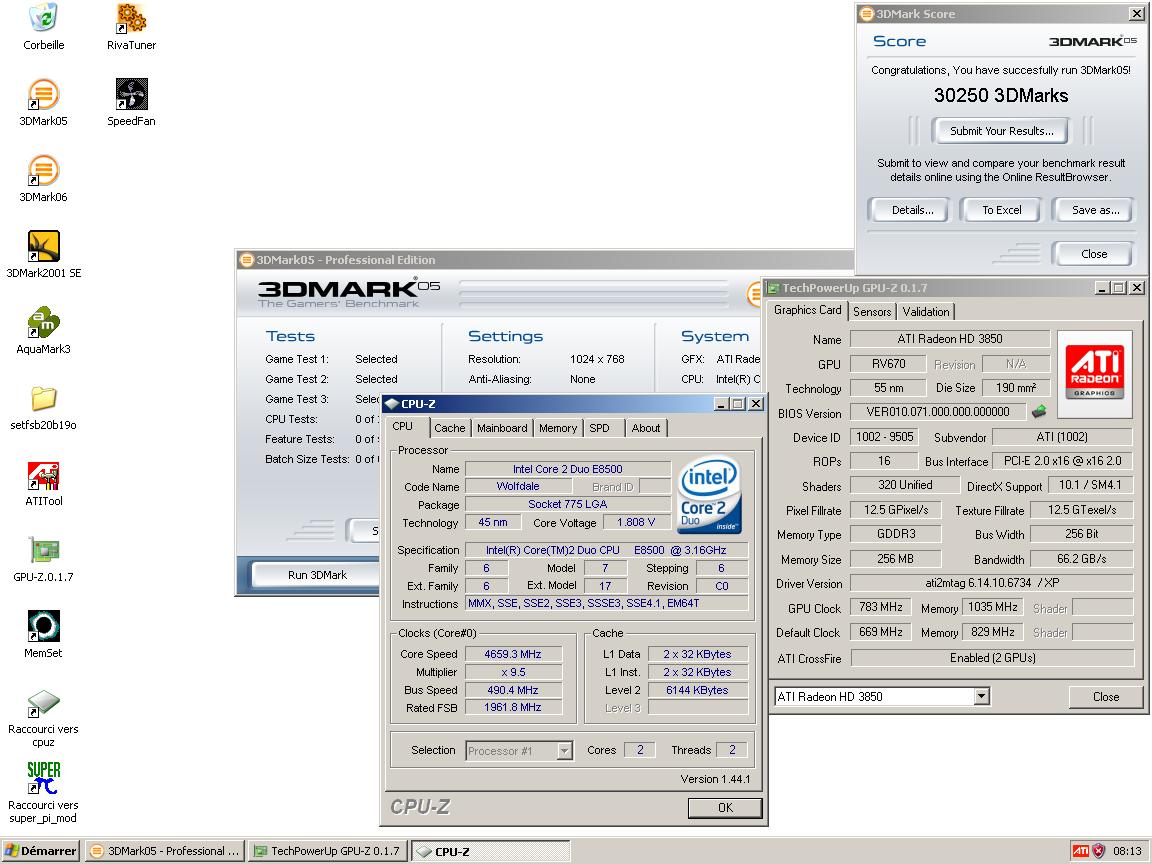Screen dimensions: 1152x864
Task: Click the ATI tray icon in system tray
Action: pyautogui.click(x=1080, y=851)
